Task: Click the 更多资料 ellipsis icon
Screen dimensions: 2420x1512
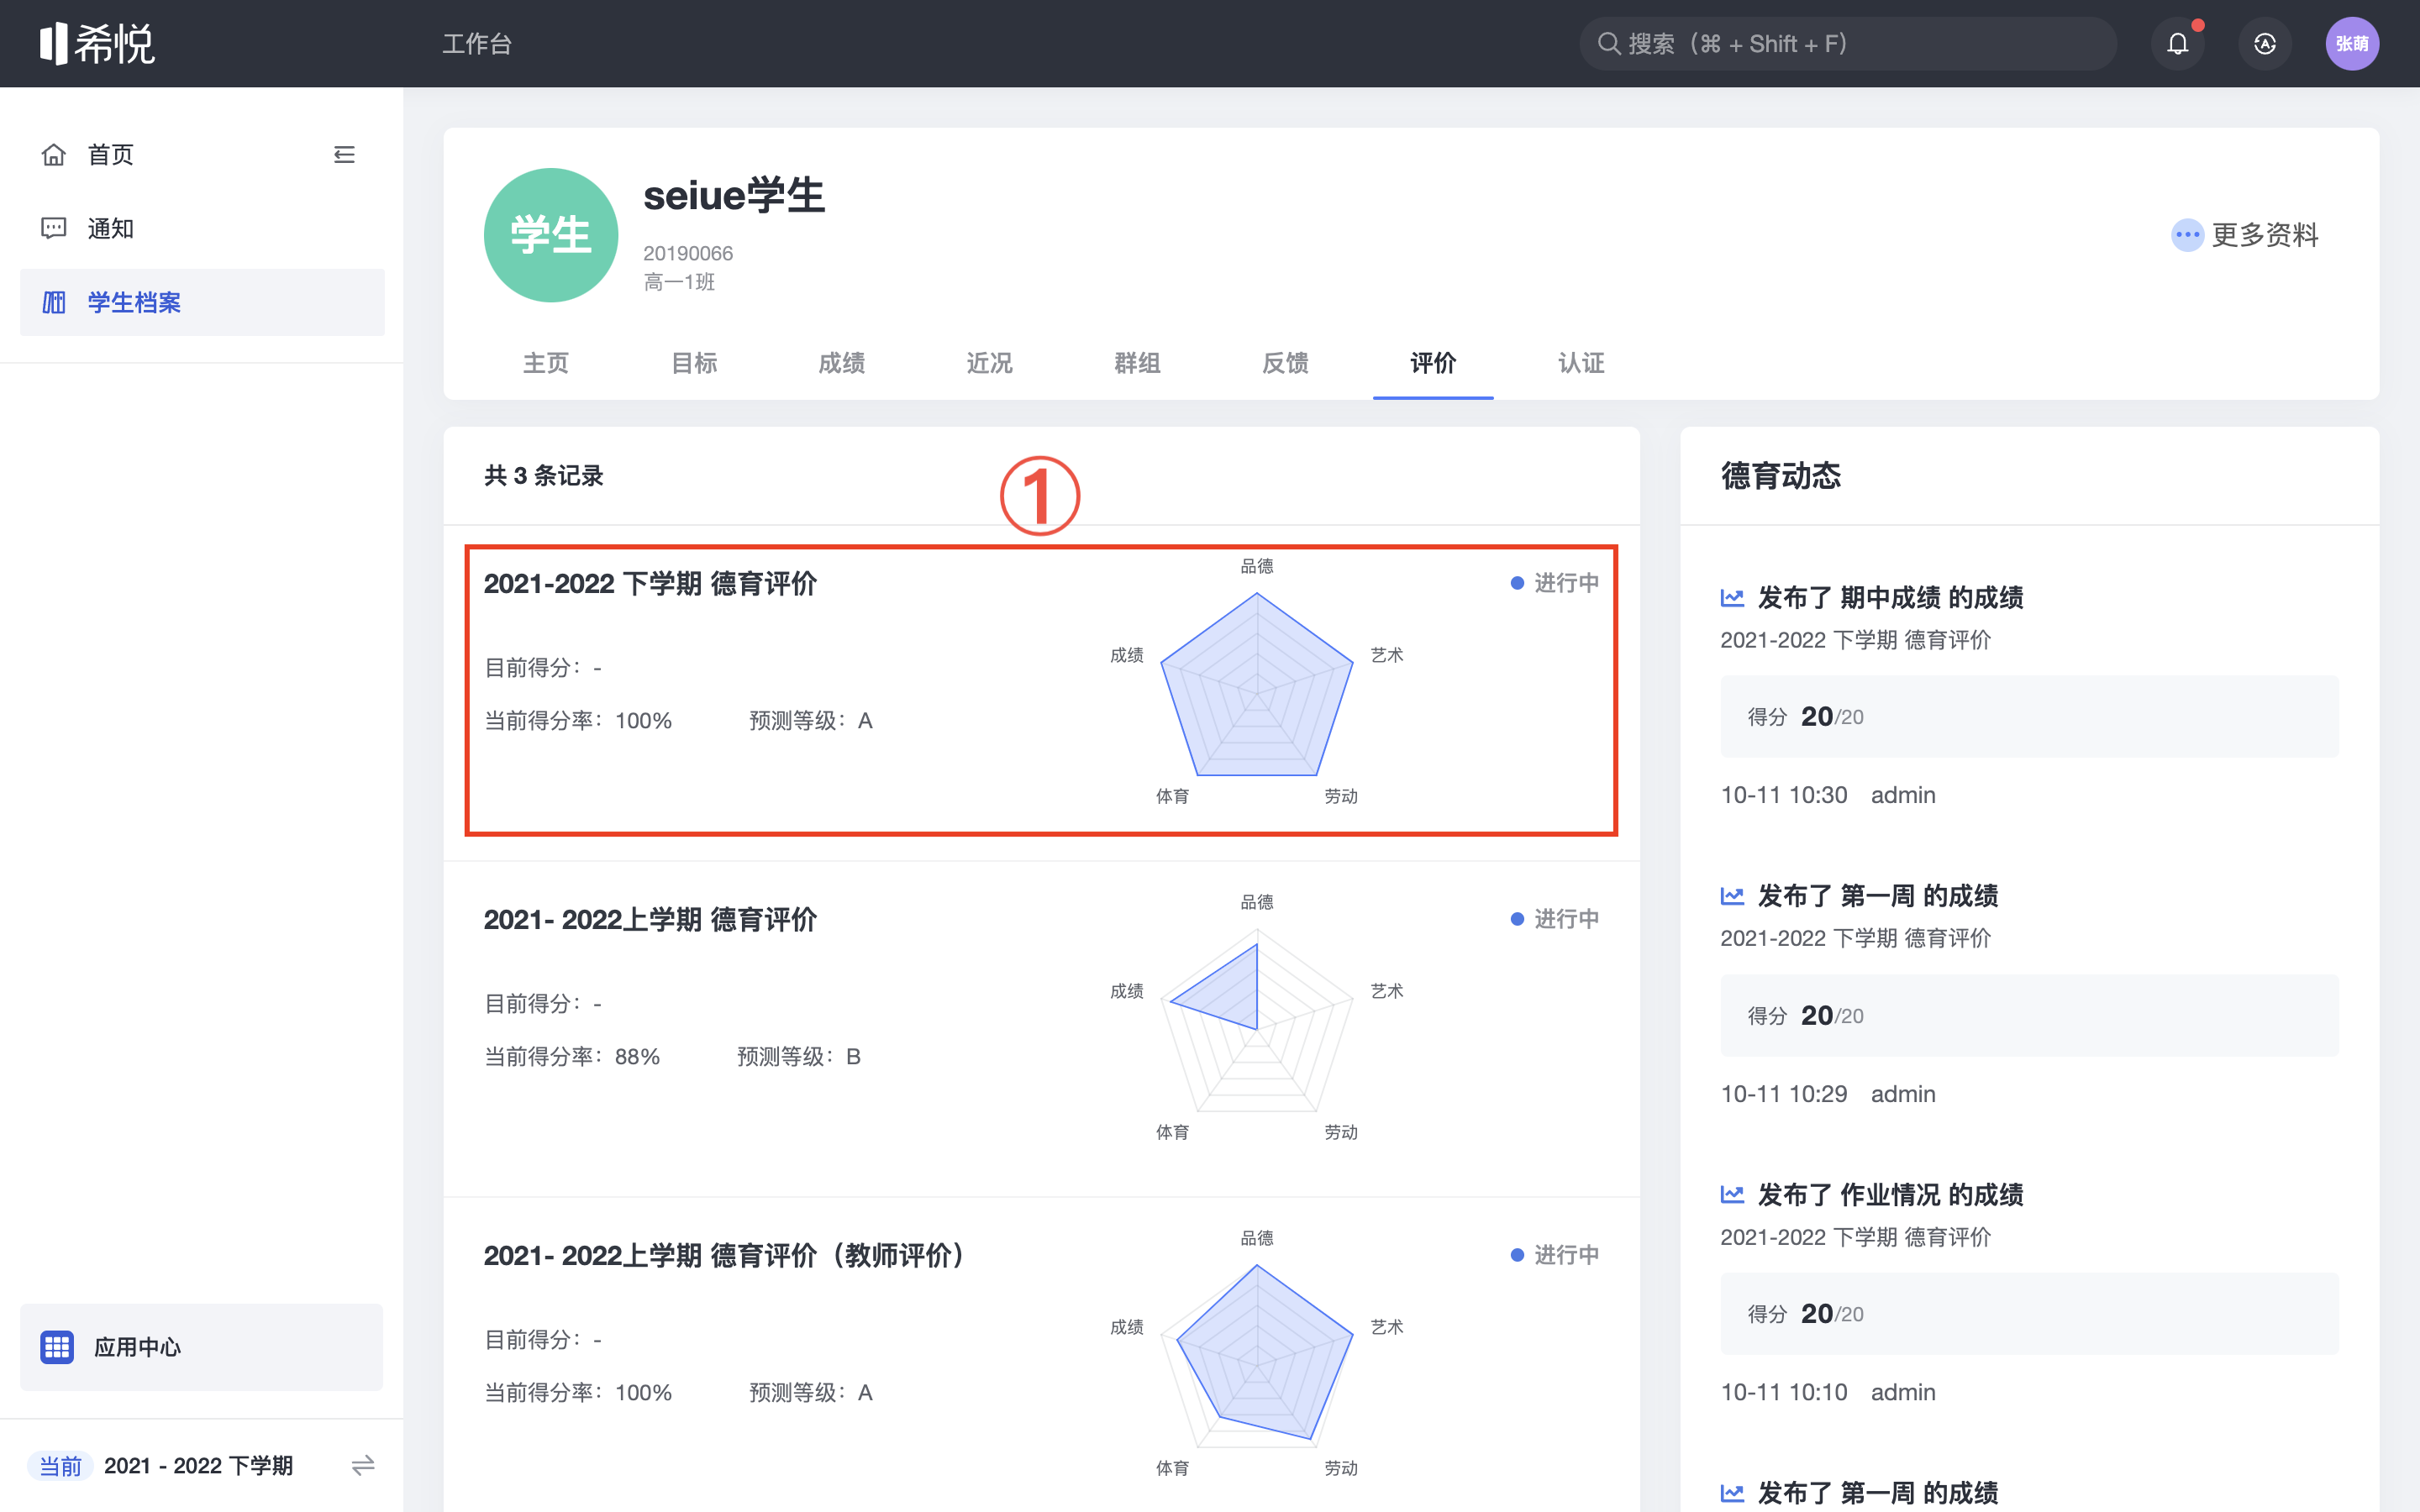Action: pyautogui.click(x=2187, y=235)
